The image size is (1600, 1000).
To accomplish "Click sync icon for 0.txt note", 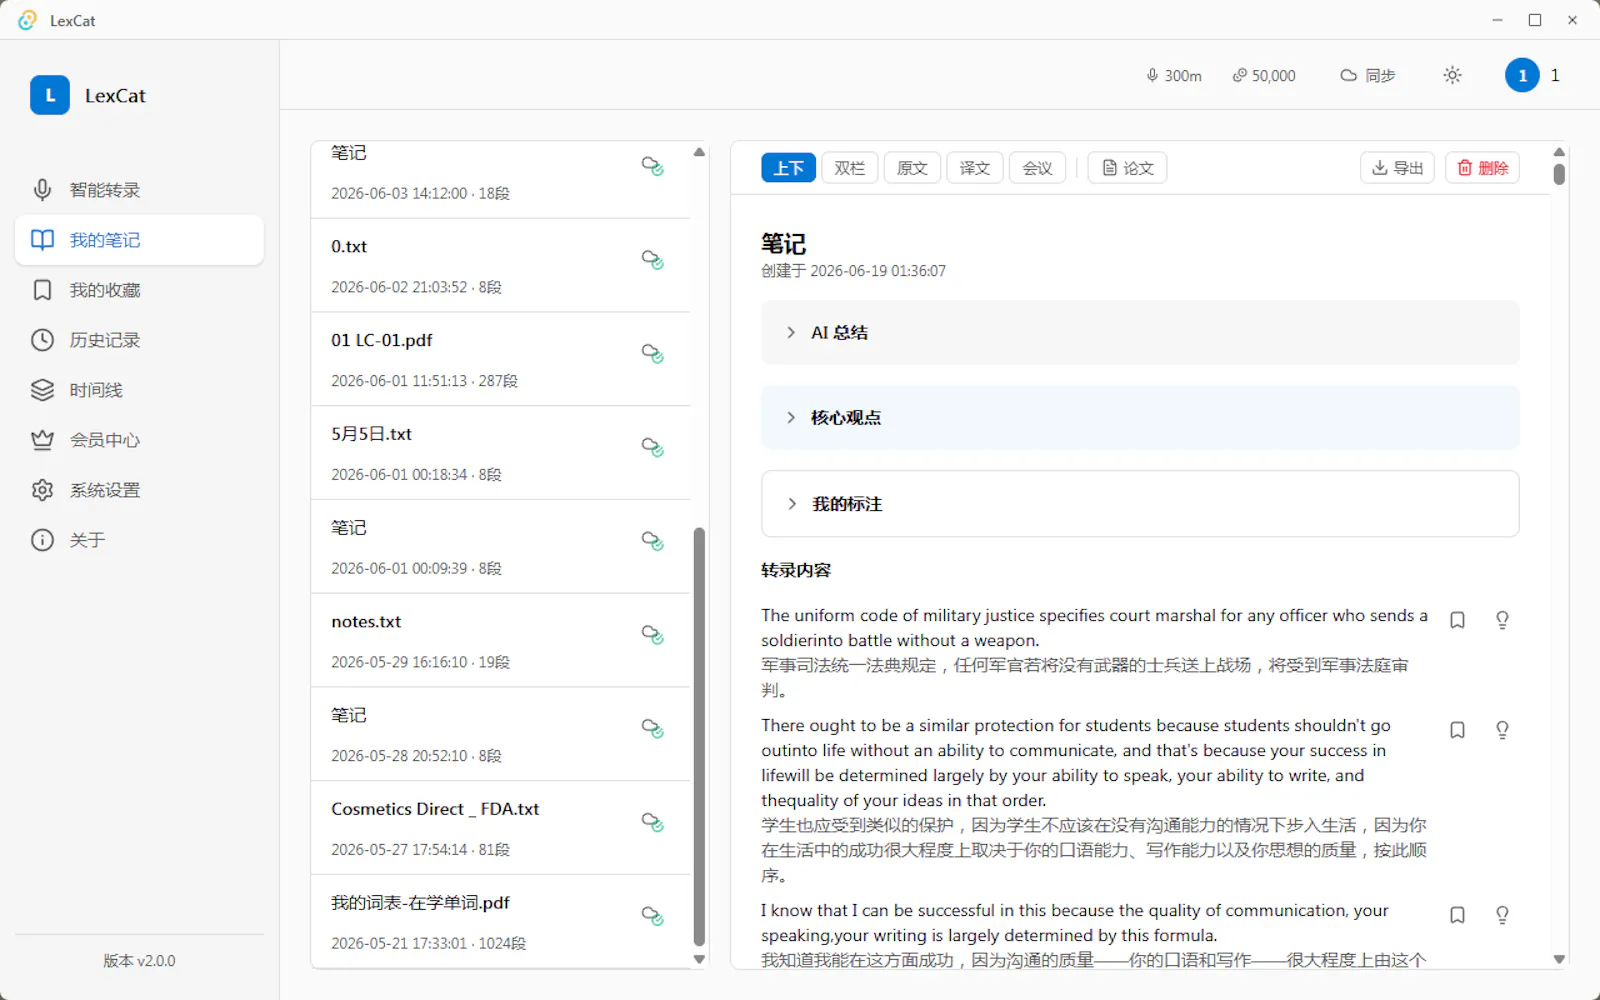I will (x=653, y=260).
